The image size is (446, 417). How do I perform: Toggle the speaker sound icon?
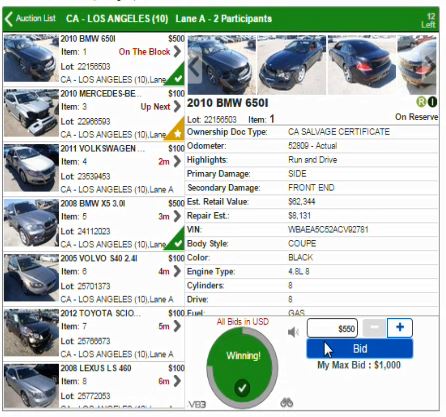(293, 332)
